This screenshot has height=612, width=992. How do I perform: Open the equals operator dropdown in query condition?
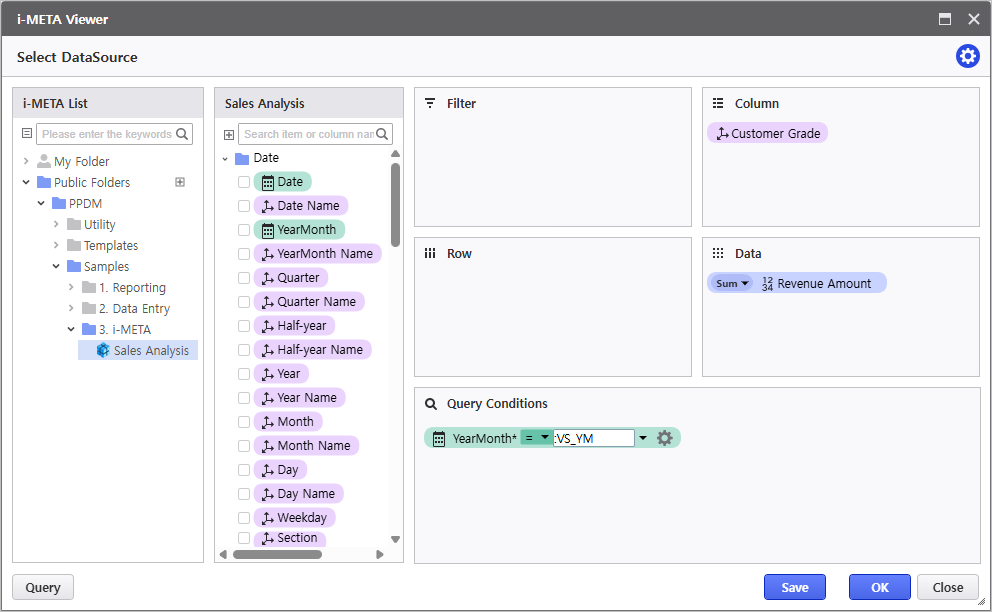tap(536, 438)
